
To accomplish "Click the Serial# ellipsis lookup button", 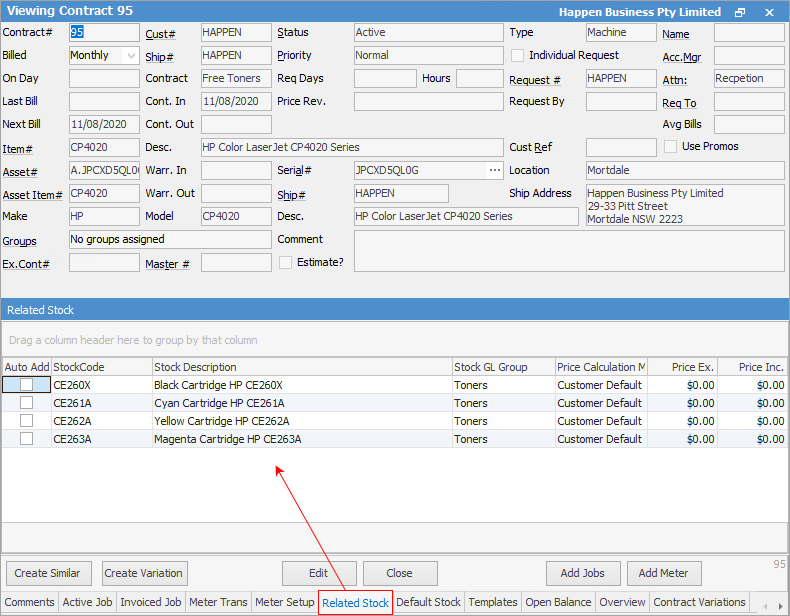I will pos(494,171).
